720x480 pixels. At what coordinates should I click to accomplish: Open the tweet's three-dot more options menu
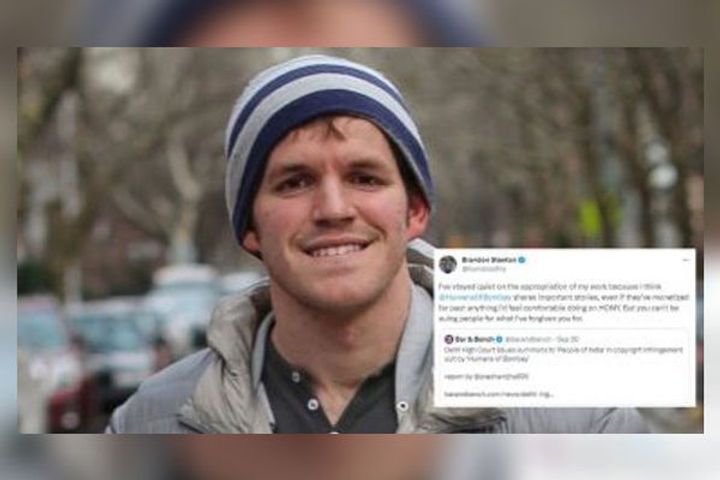[x=686, y=260]
